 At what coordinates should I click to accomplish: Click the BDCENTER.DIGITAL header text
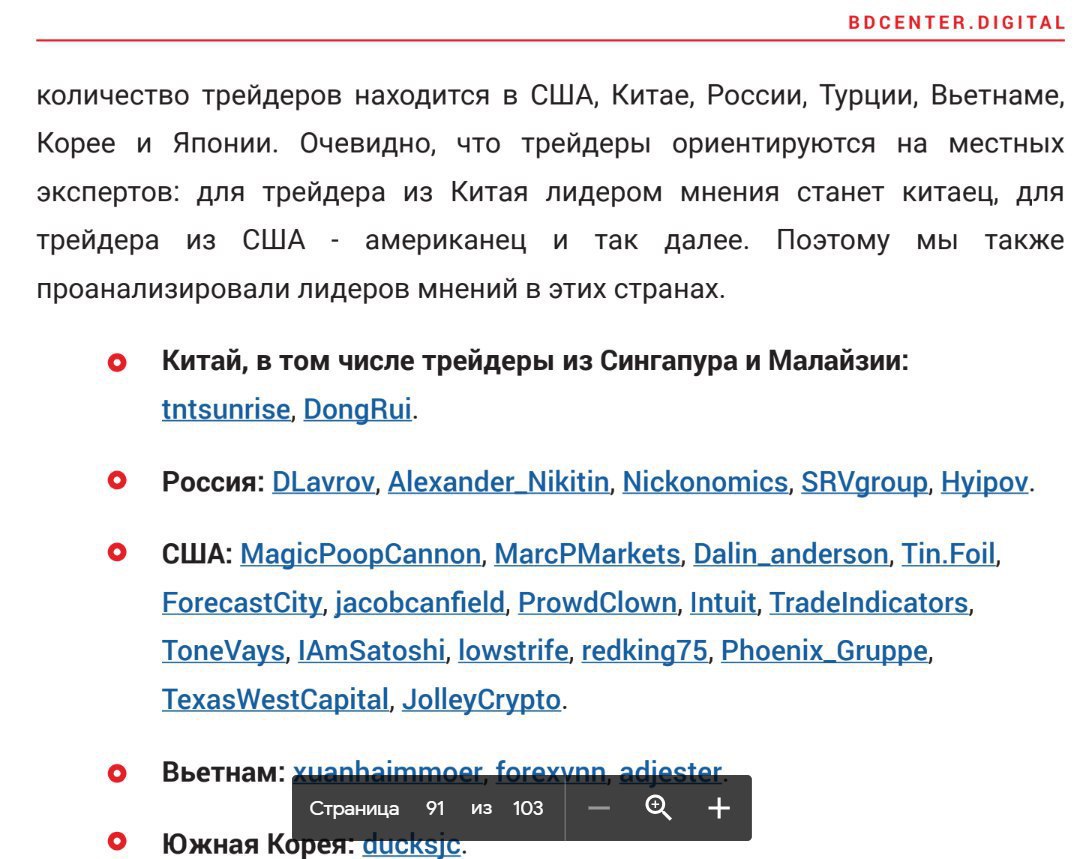tap(957, 23)
